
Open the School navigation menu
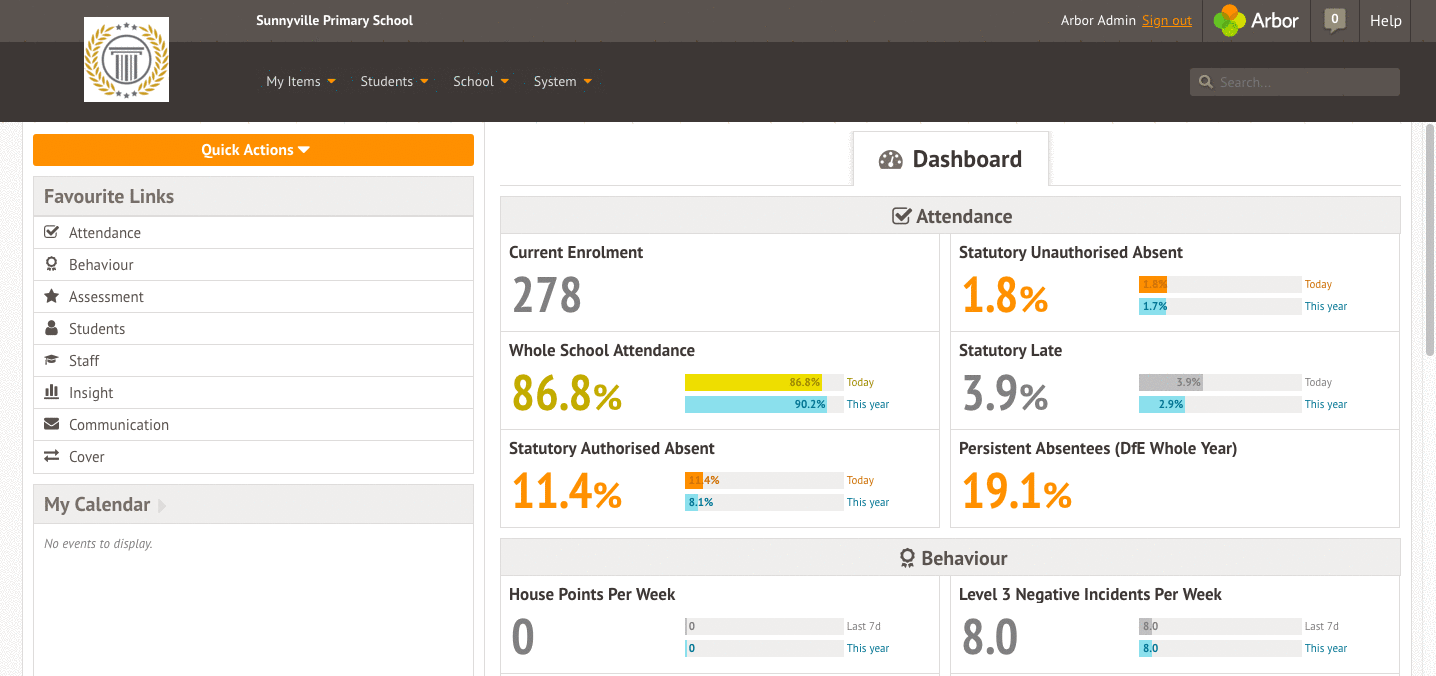pyautogui.click(x=481, y=82)
